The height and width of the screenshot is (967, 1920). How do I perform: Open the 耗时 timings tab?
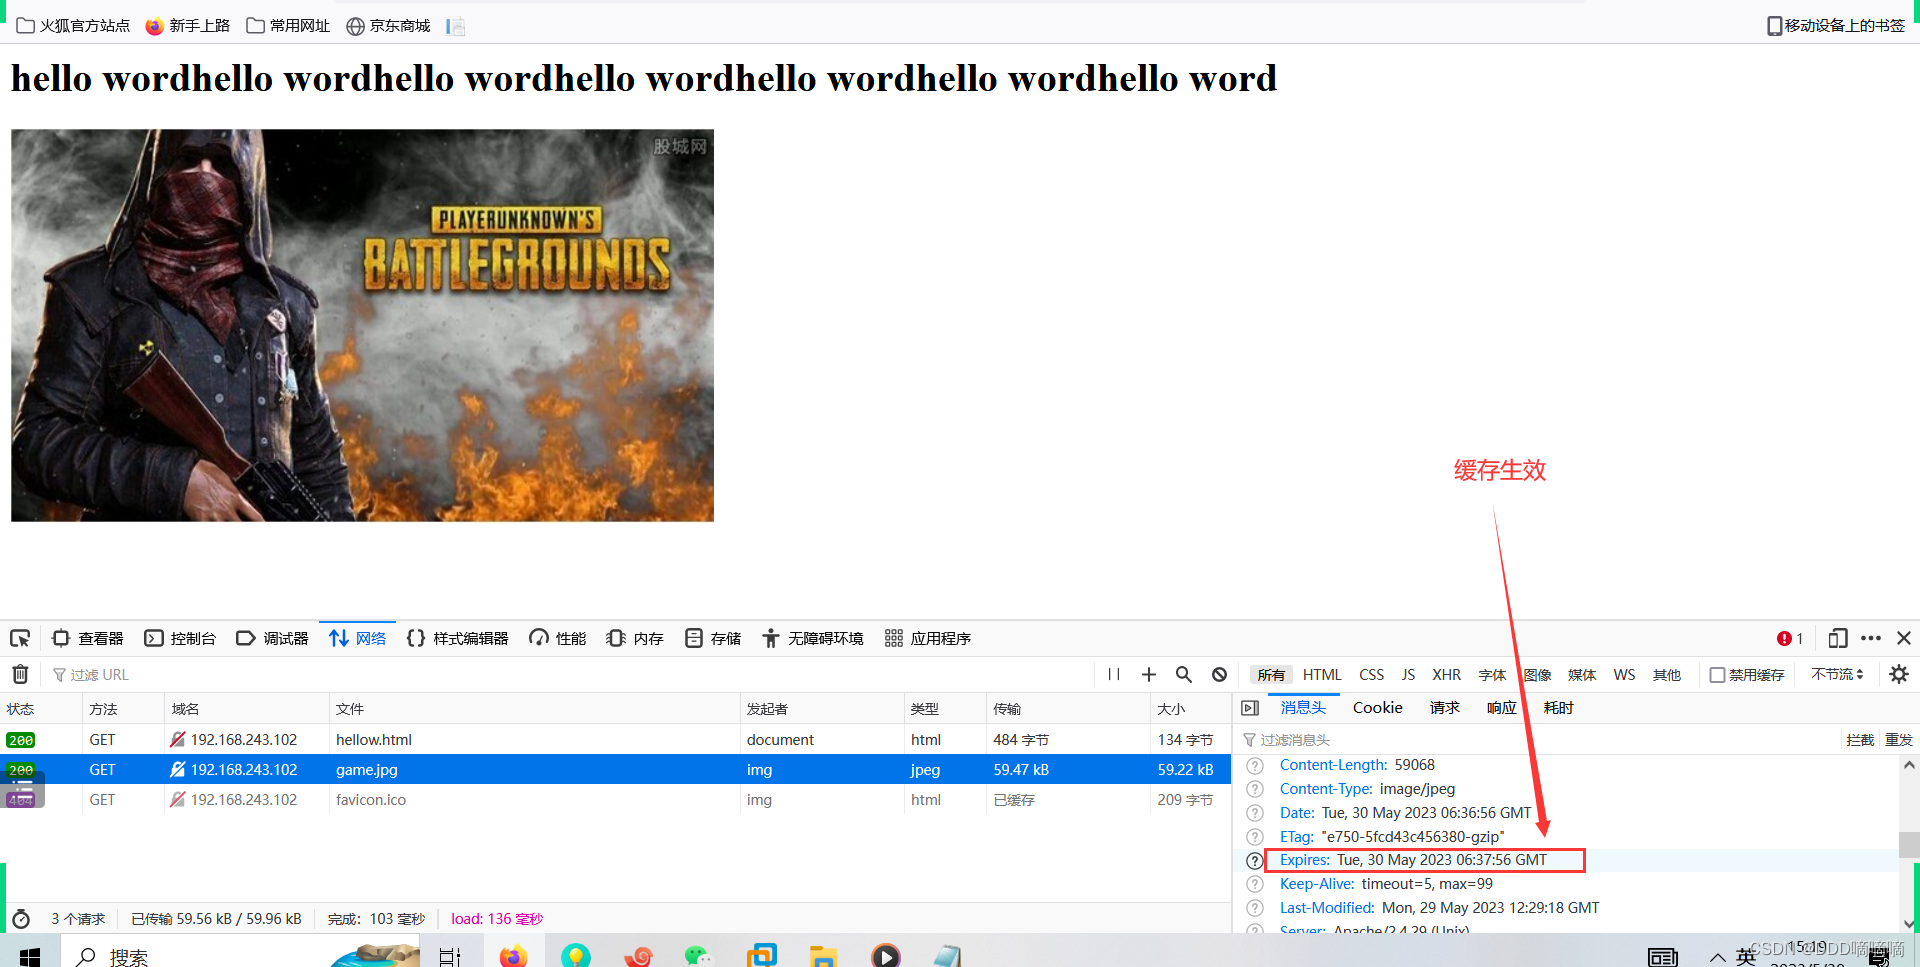(1558, 708)
